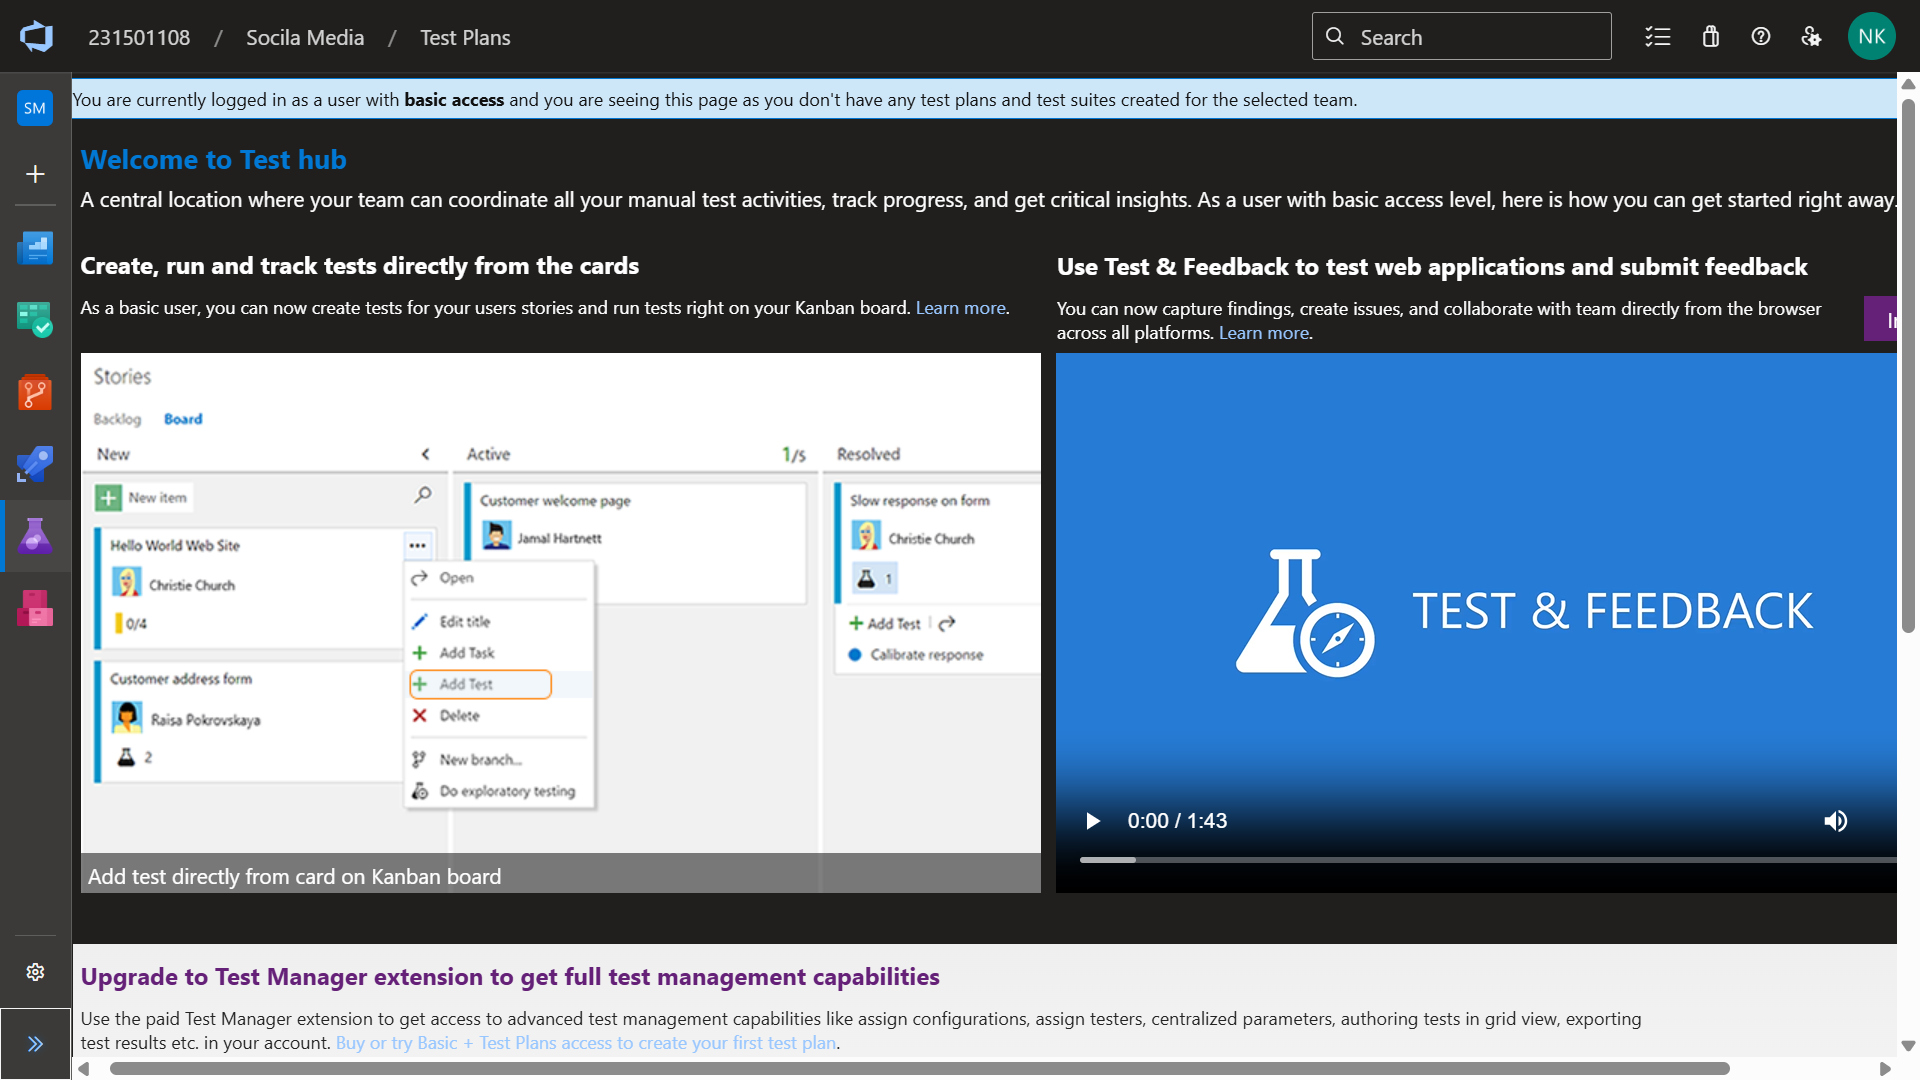Expand the sidebar with double chevron
The width and height of the screenshot is (1920, 1080).
pos(35,1044)
